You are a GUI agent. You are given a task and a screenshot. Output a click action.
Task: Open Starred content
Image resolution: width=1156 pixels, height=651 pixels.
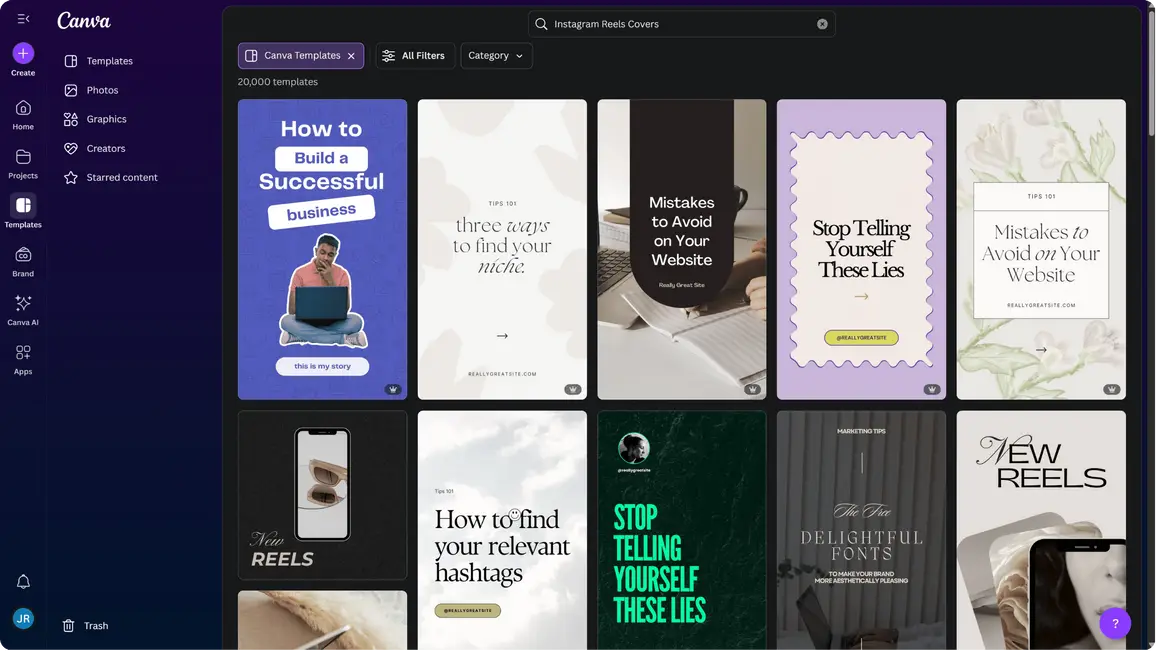[121, 177]
